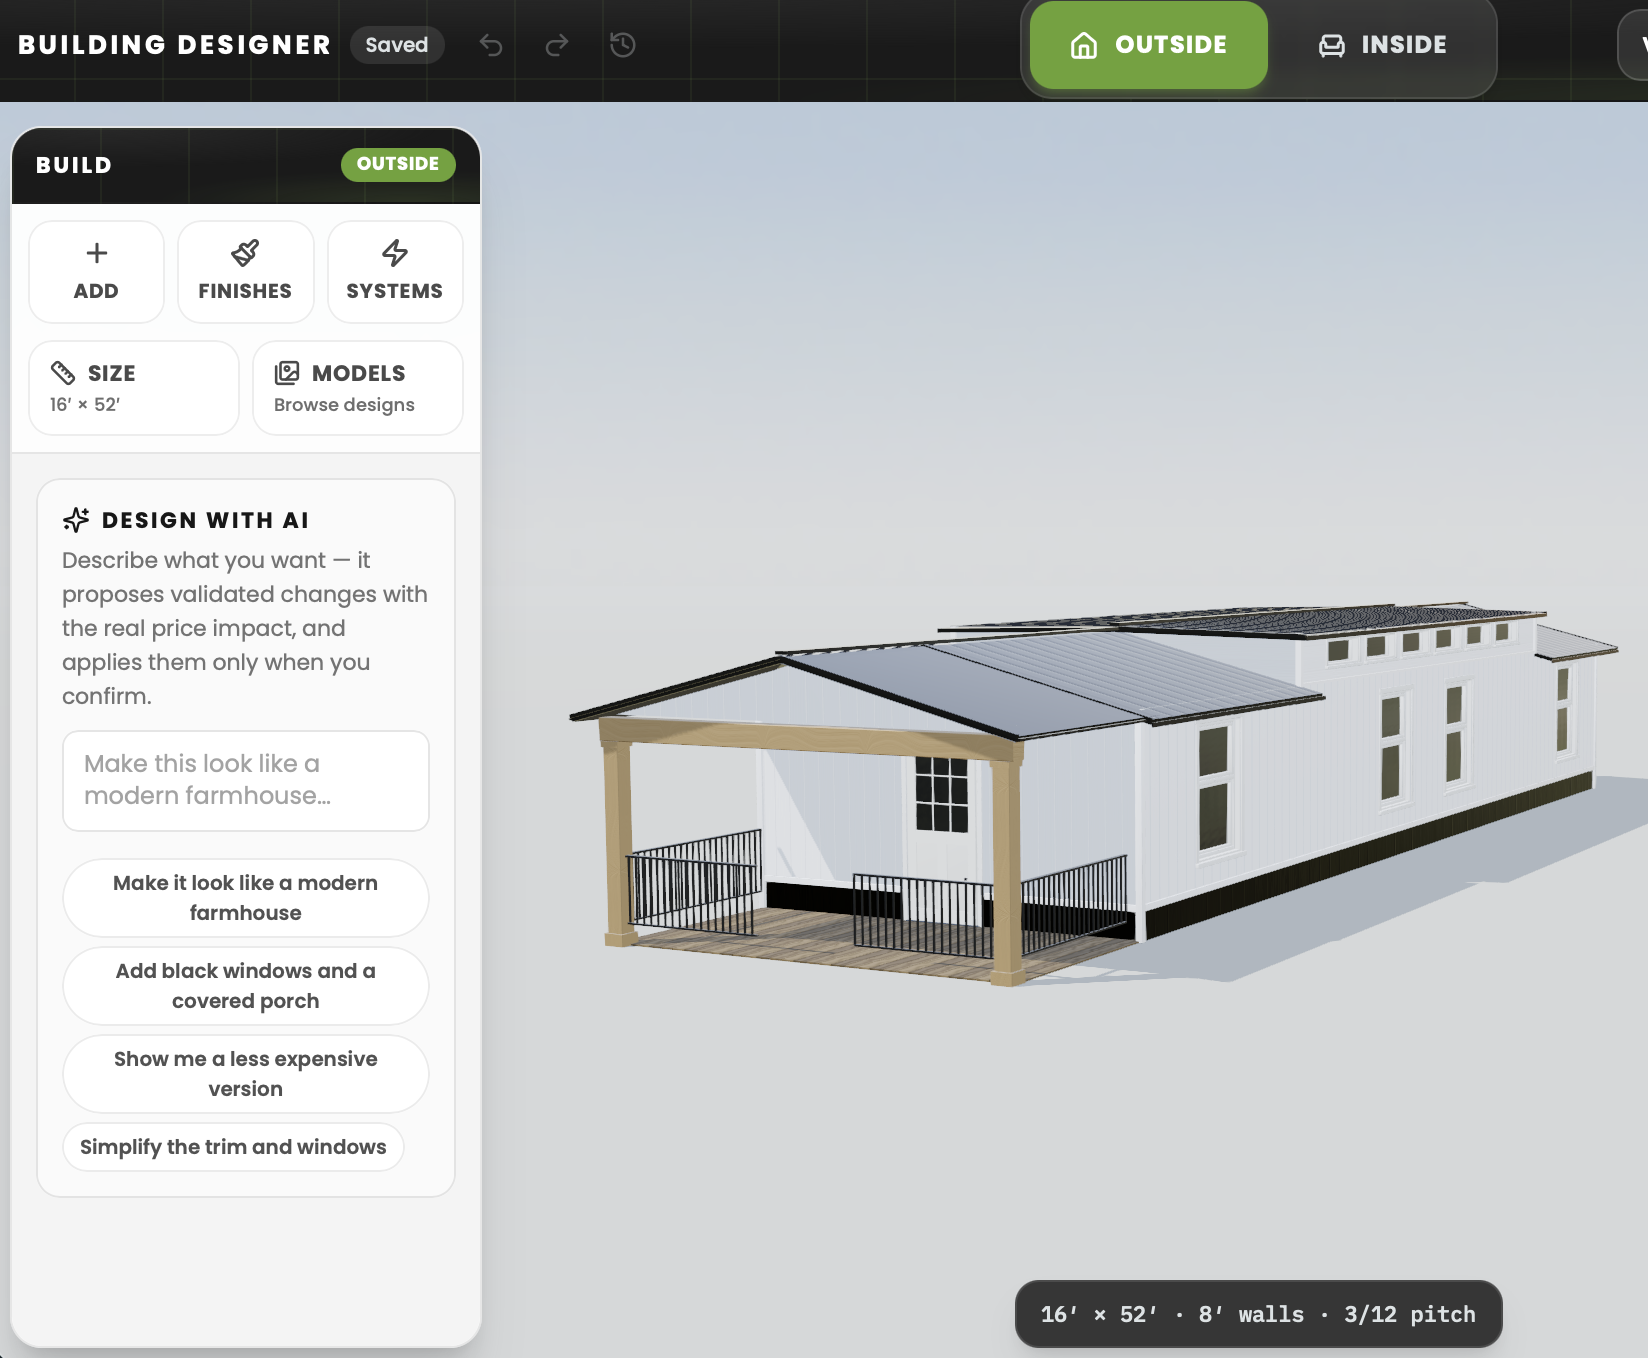This screenshot has height=1358, width=1648.
Task: Click the BUILDING DESIGNER title
Action: [174, 45]
